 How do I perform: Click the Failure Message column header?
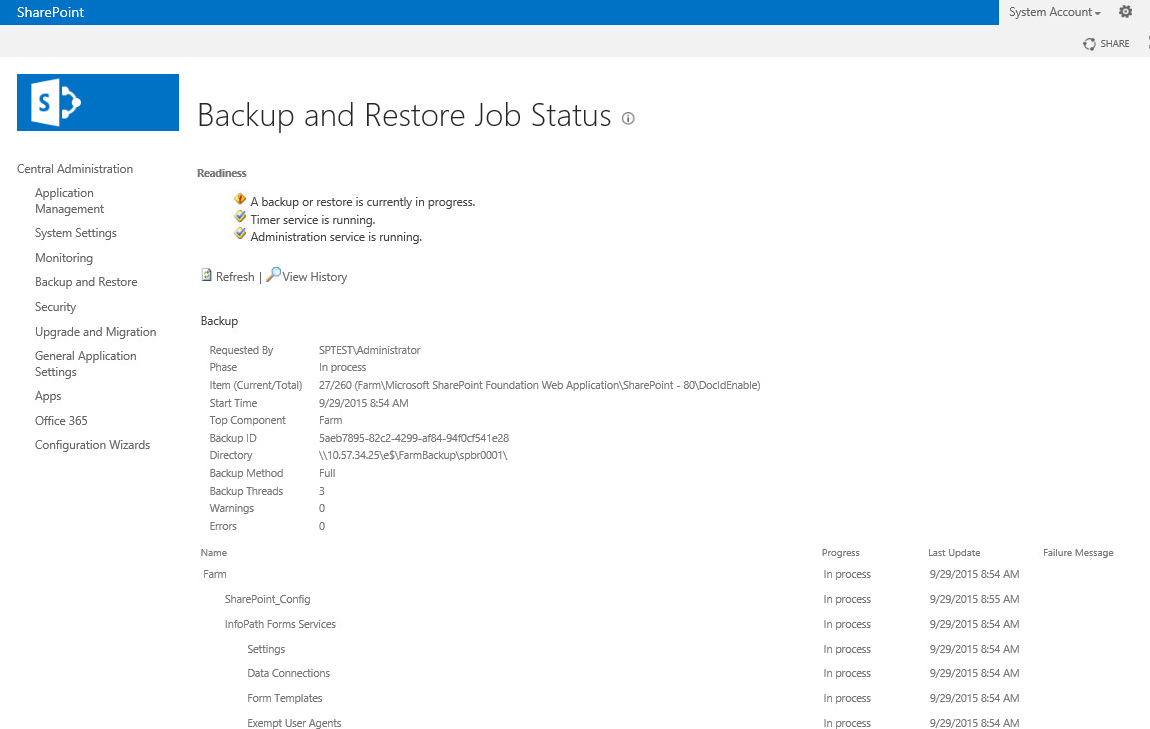pyautogui.click(x=1078, y=552)
